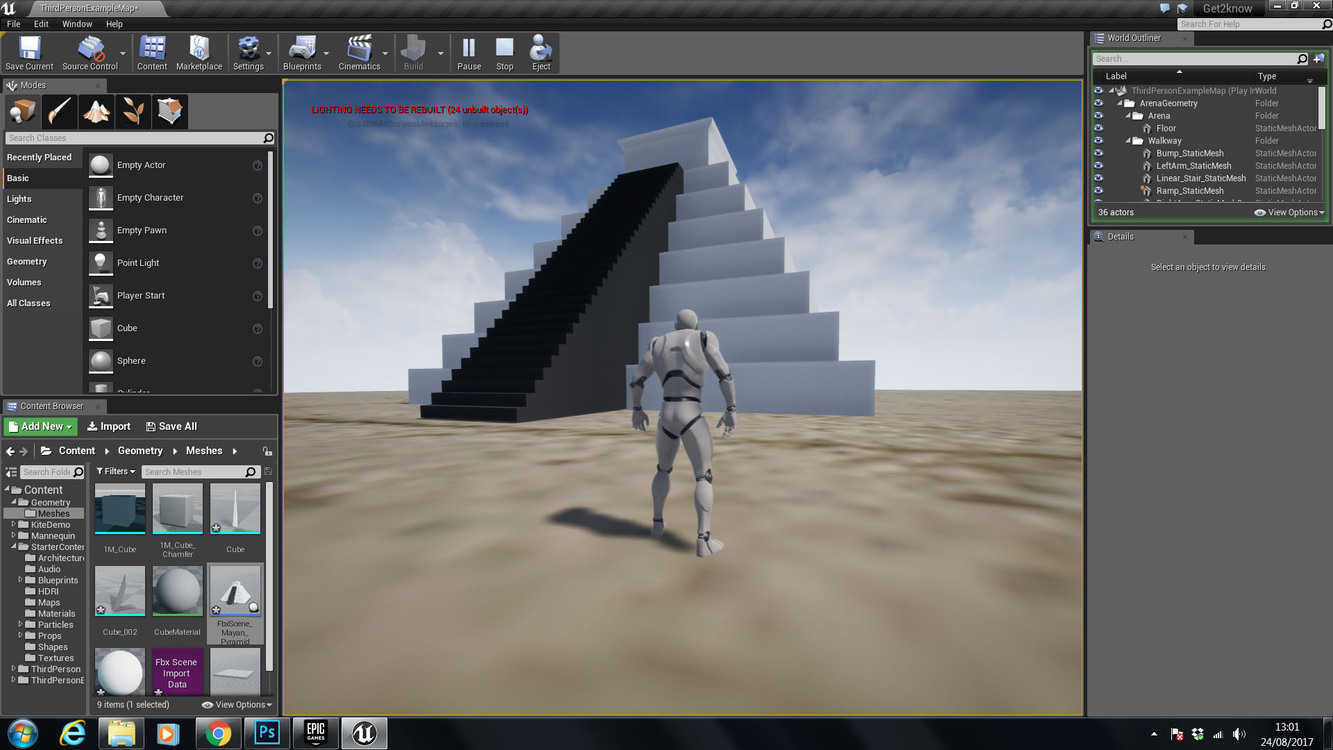The width and height of the screenshot is (1333, 750).
Task: Click the Blueprints toolbar icon
Action: click(x=302, y=52)
